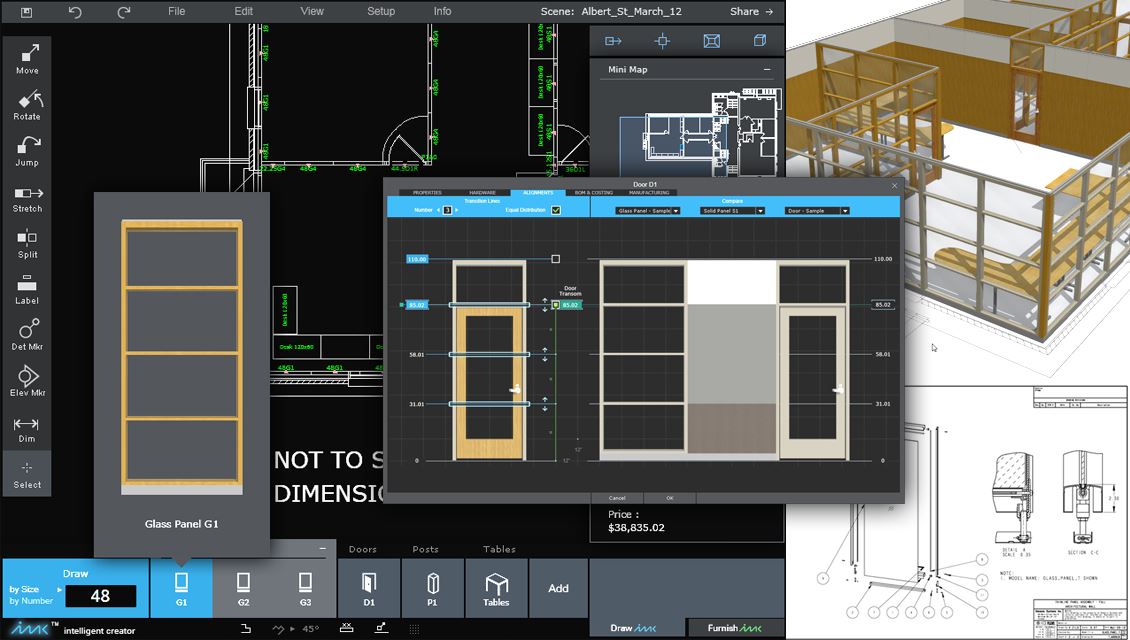The width and height of the screenshot is (1130, 640).
Task: Open the Glass Panel - Sample dropdown
Action: click(648, 210)
